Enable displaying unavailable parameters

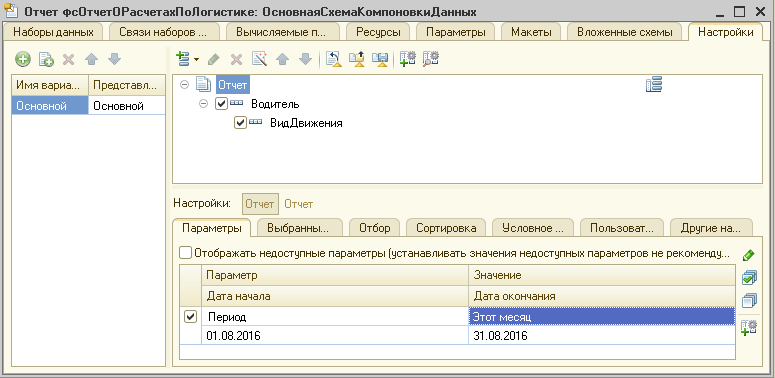(x=185, y=253)
